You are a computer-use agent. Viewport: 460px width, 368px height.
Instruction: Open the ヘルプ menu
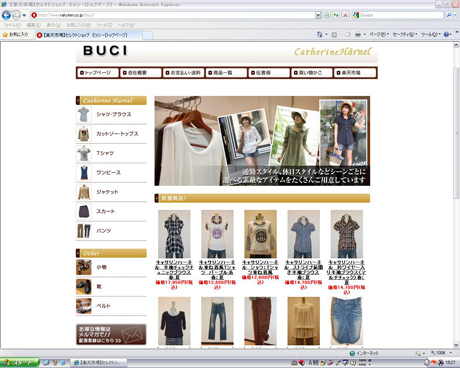(126, 25)
